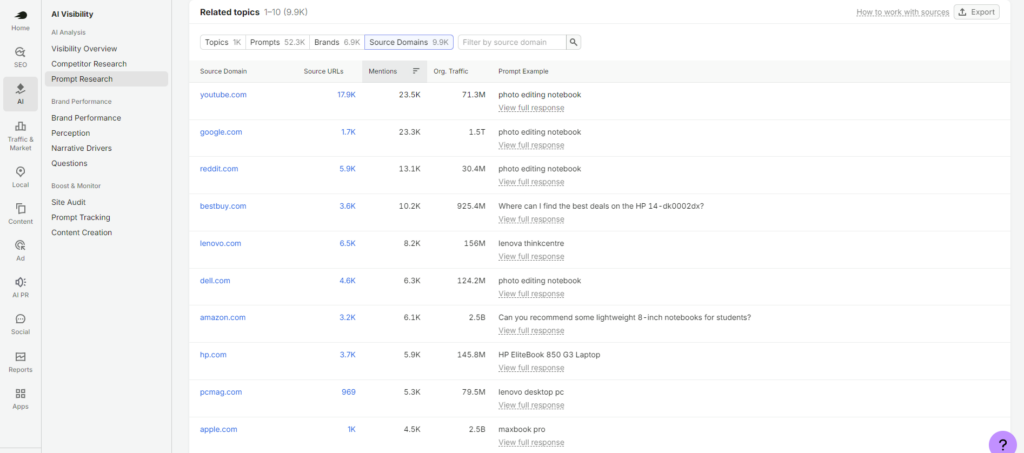This screenshot has height=453, width=1024.
Task: Select Prompt Research menu item
Action: point(106,79)
